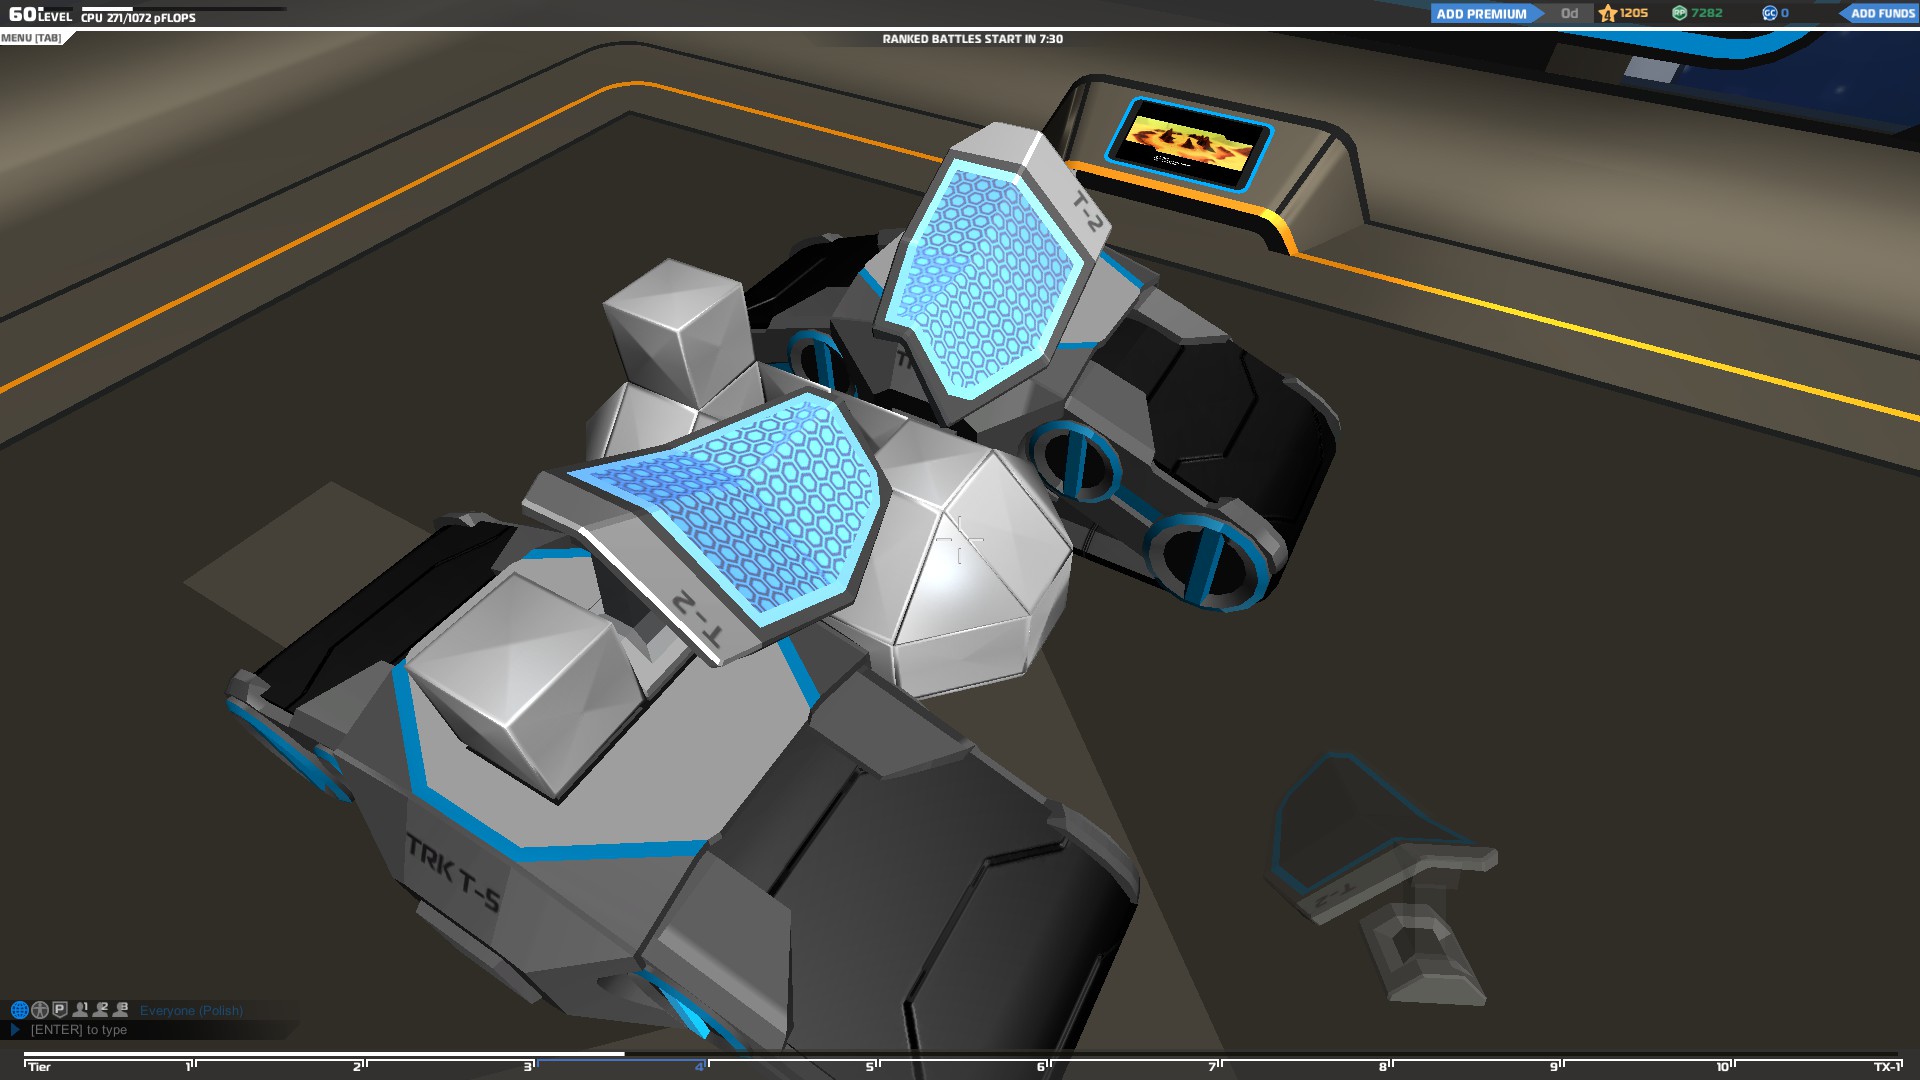This screenshot has width=1920, height=1080.
Task: Expand chat using the blue arrow
Action: pyautogui.click(x=15, y=1029)
